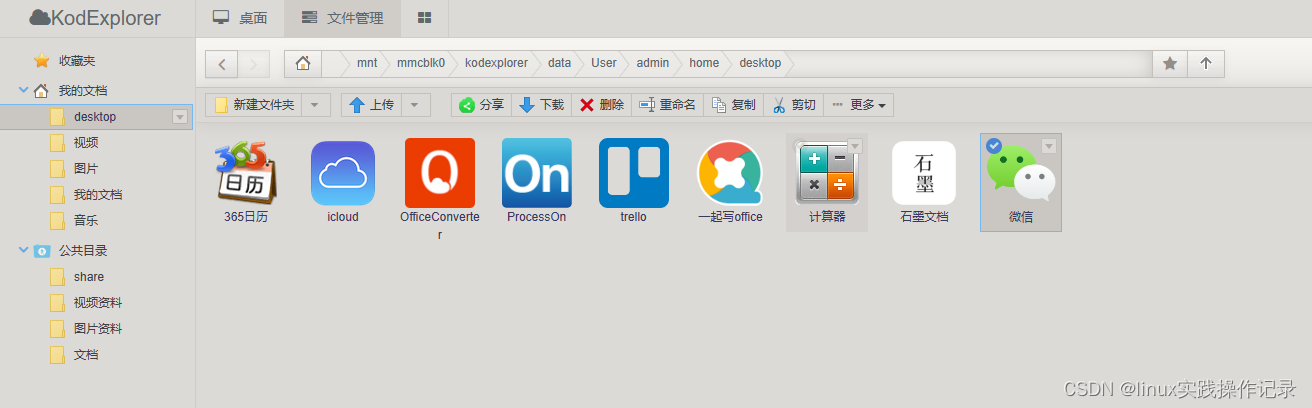This screenshot has width=1312, height=408.
Task: Collapse the 公共目录 tree node
Action: tap(24, 250)
